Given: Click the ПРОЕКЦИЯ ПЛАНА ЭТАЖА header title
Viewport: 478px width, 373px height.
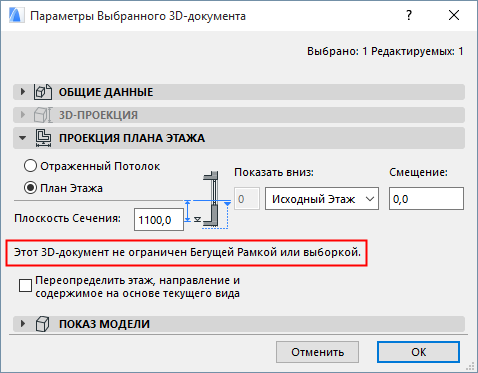Looking at the screenshot, I should click(132, 138).
